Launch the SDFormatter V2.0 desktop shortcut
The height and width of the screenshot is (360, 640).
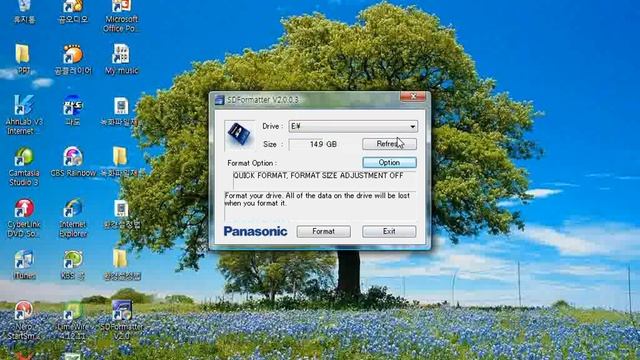point(122,321)
